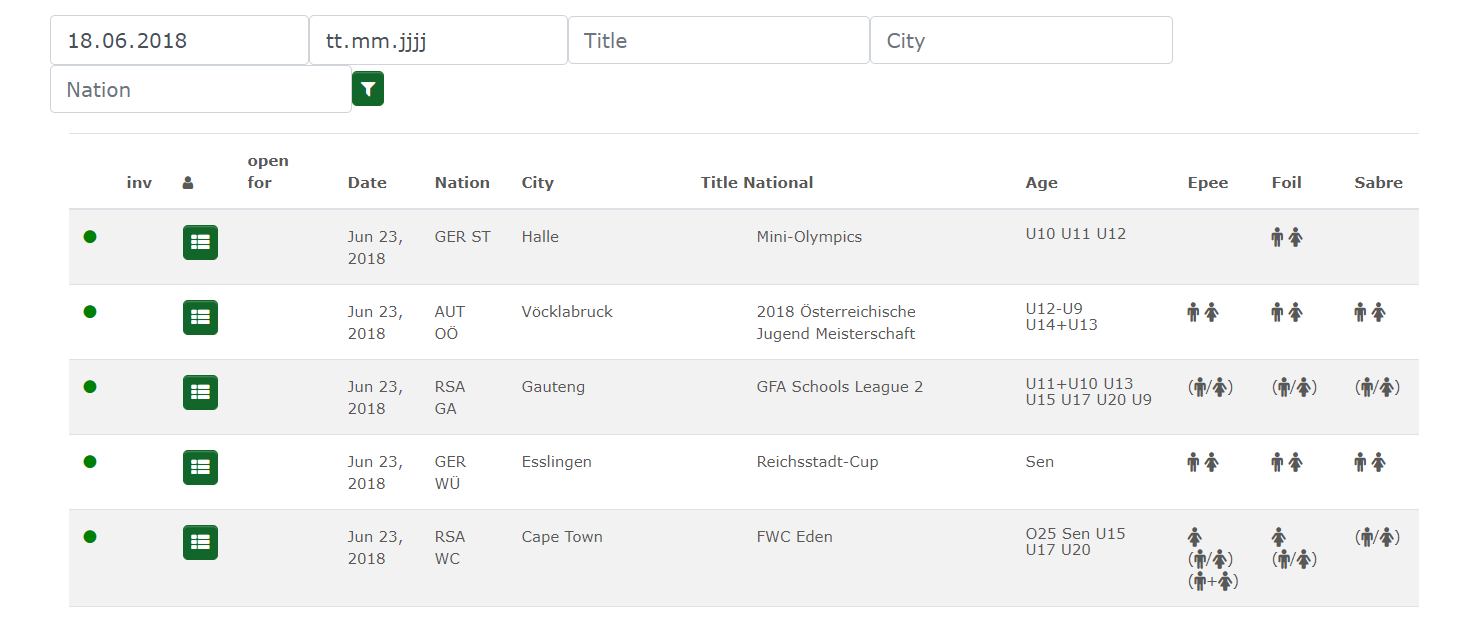The width and height of the screenshot is (1471, 618).
Task: Click green status dot for Cape Town row
Action: click(x=90, y=537)
